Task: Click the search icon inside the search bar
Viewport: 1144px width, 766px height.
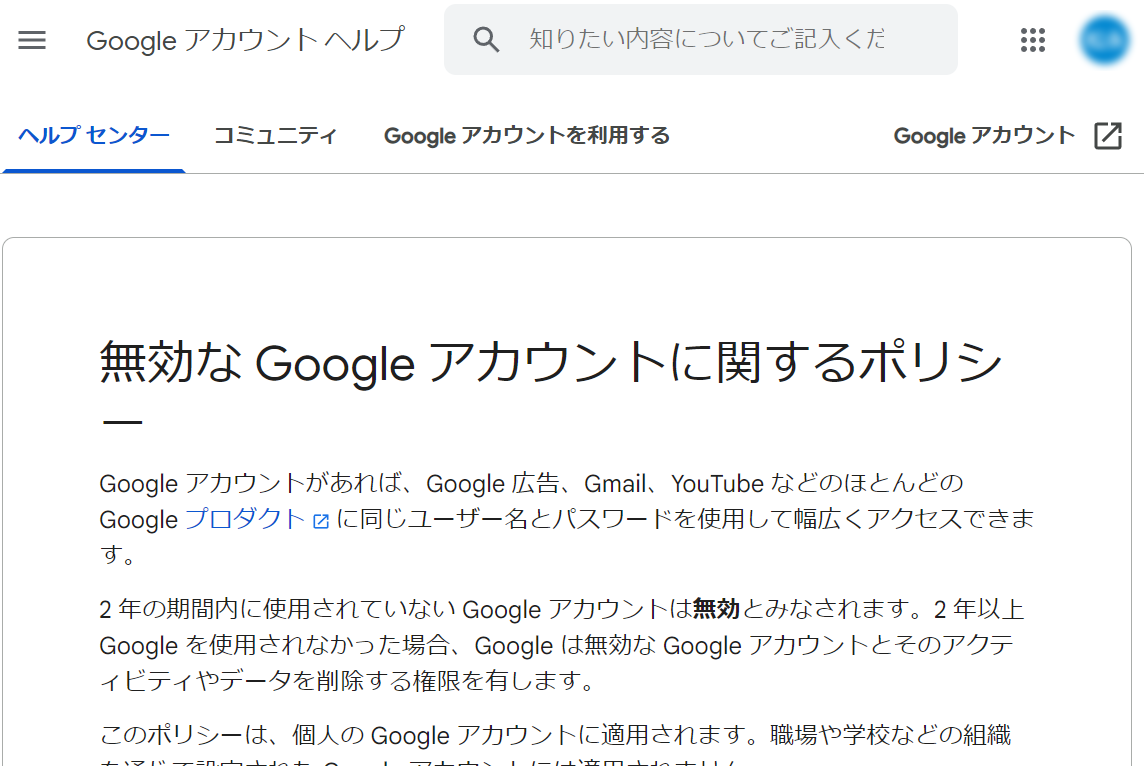Action: tap(486, 39)
